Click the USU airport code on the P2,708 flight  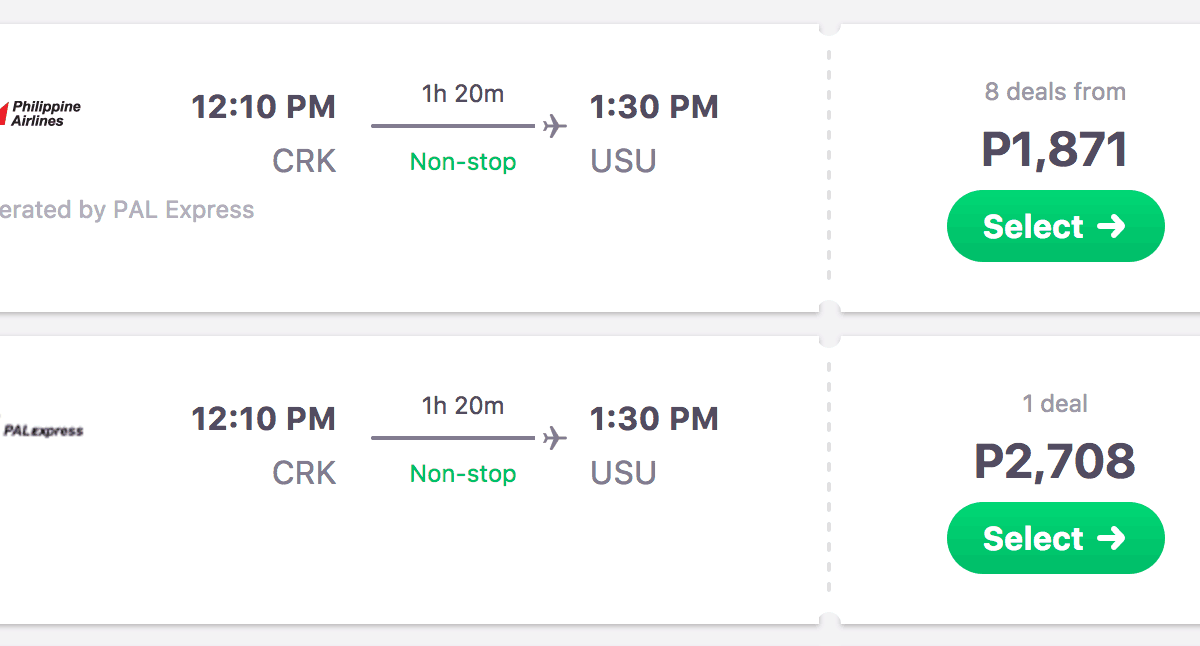[x=624, y=473]
